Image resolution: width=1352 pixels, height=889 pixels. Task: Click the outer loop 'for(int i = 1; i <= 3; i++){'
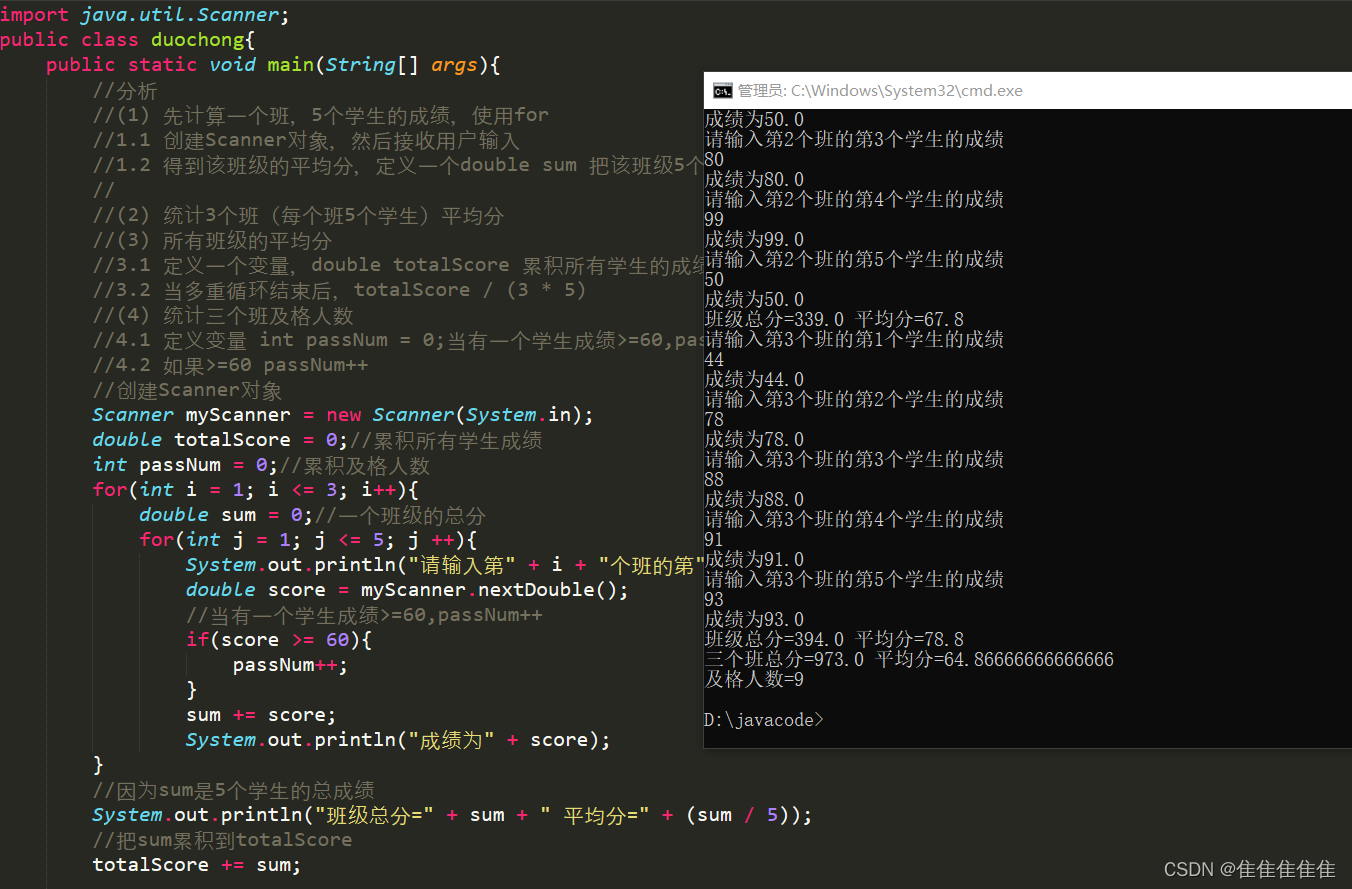pyautogui.click(x=255, y=490)
